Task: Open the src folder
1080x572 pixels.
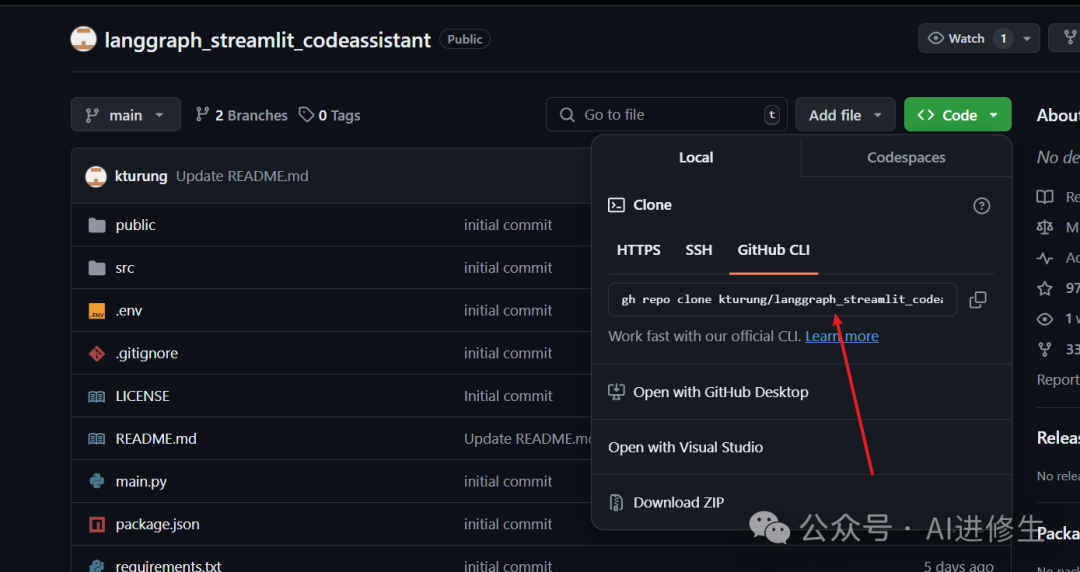Action: coord(125,268)
